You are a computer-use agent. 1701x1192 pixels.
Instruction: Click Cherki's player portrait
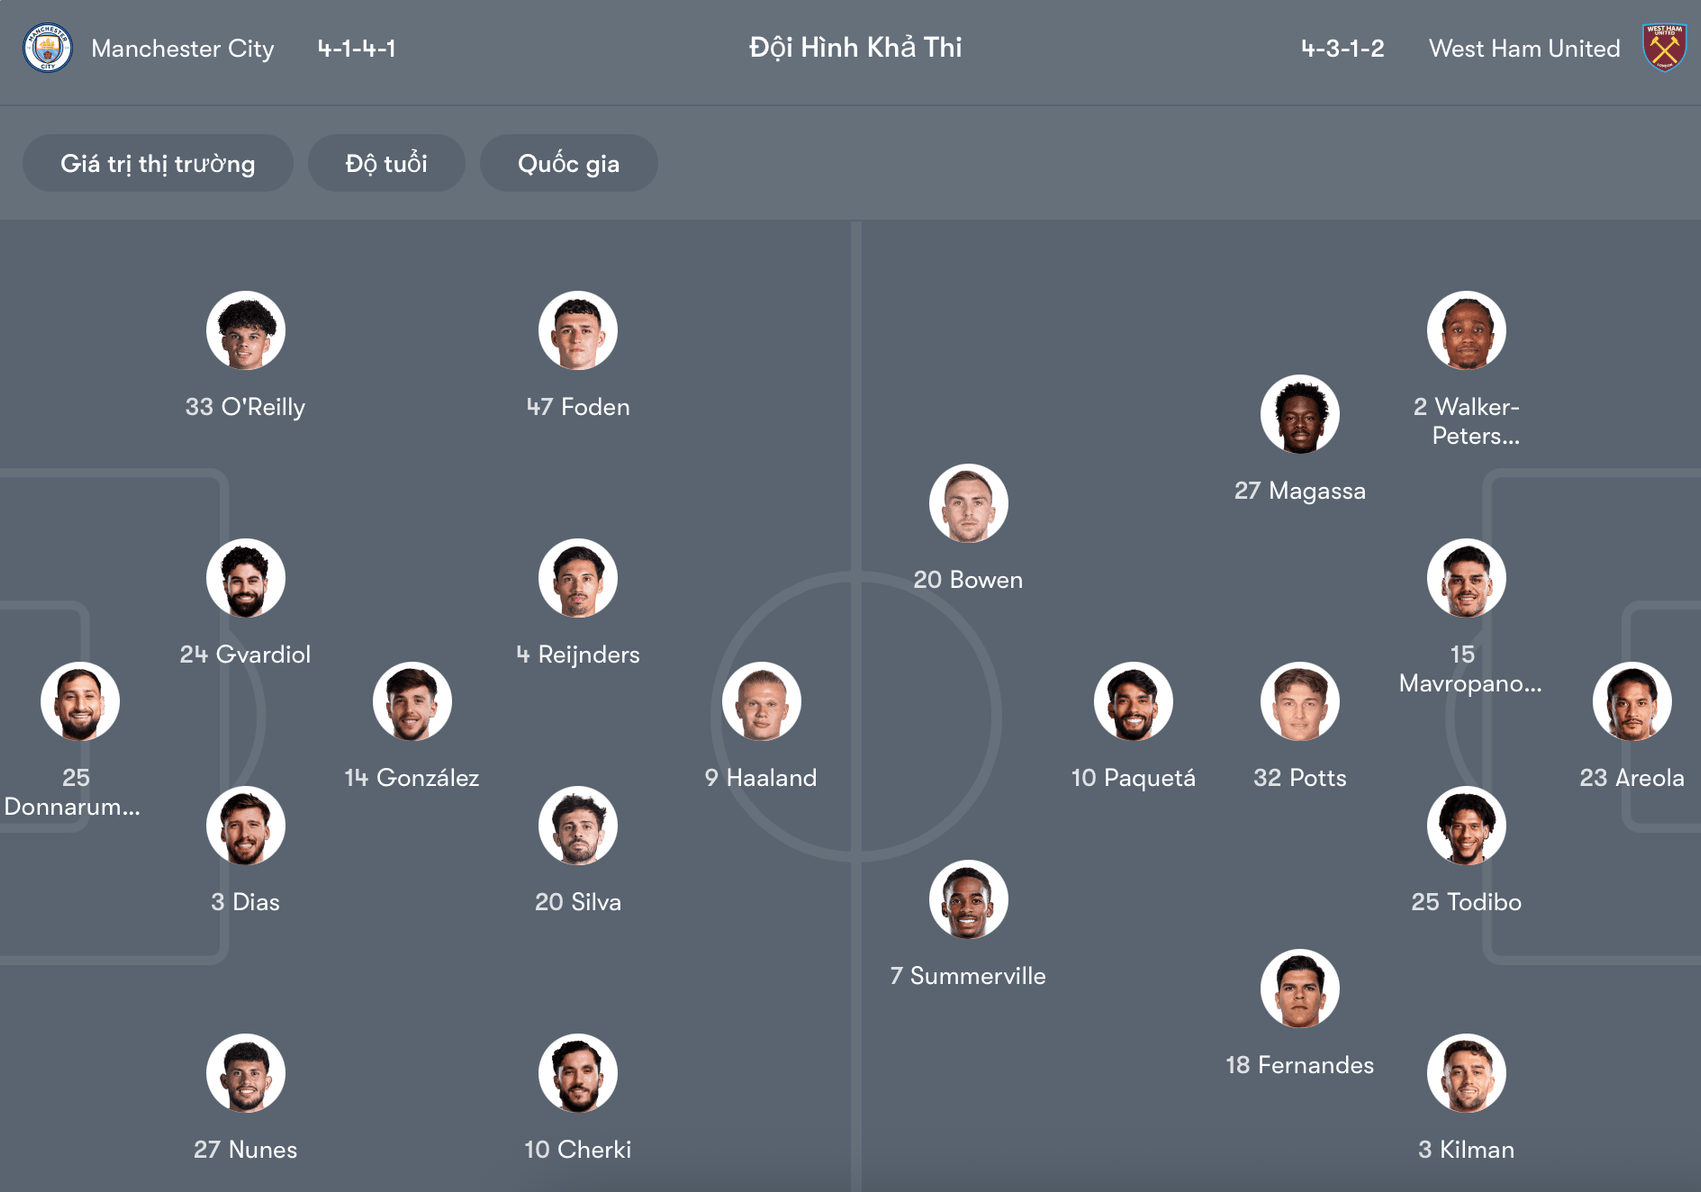pyautogui.click(x=578, y=1073)
